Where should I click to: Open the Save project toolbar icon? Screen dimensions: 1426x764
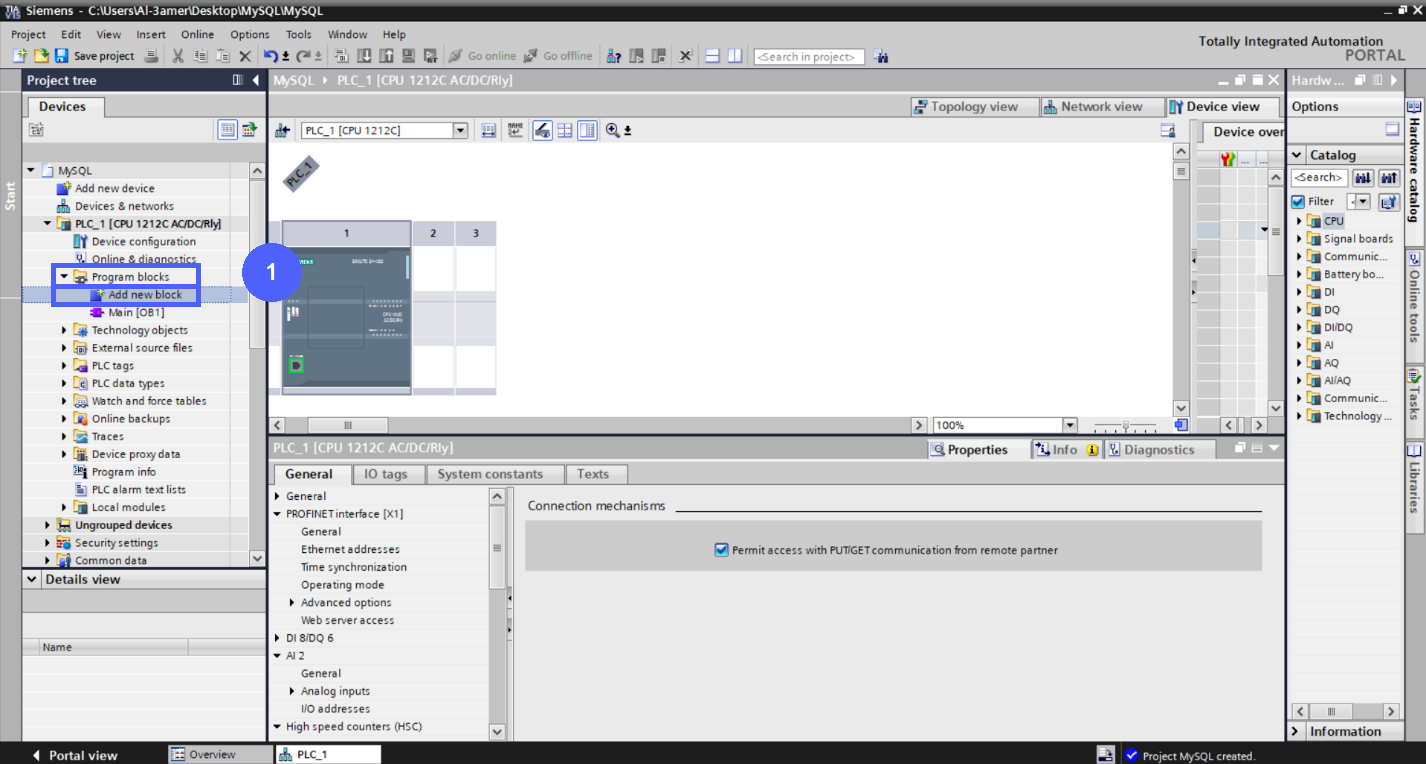(62, 56)
